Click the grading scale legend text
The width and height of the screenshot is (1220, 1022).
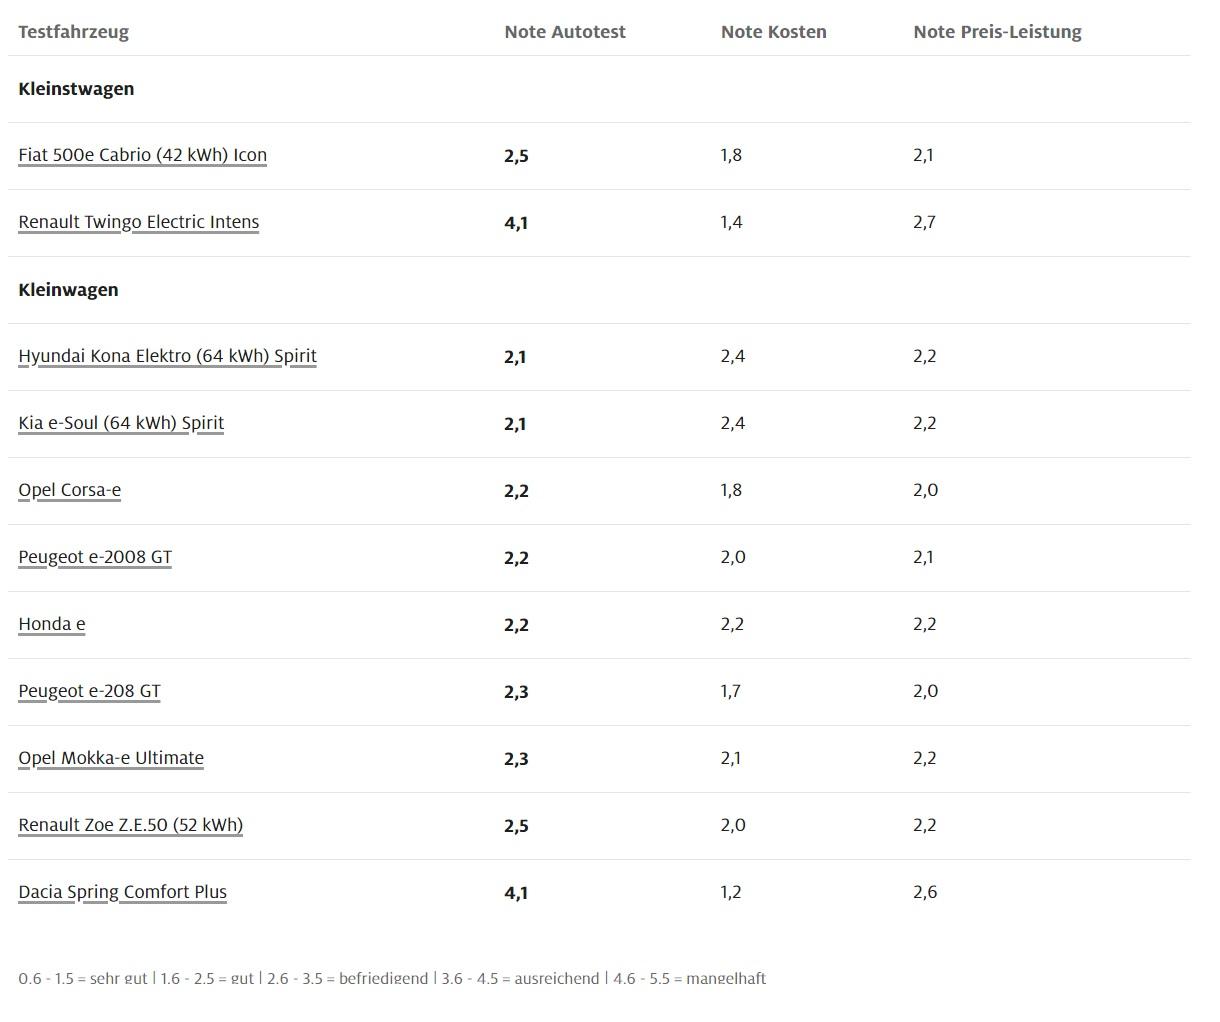coord(392,978)
